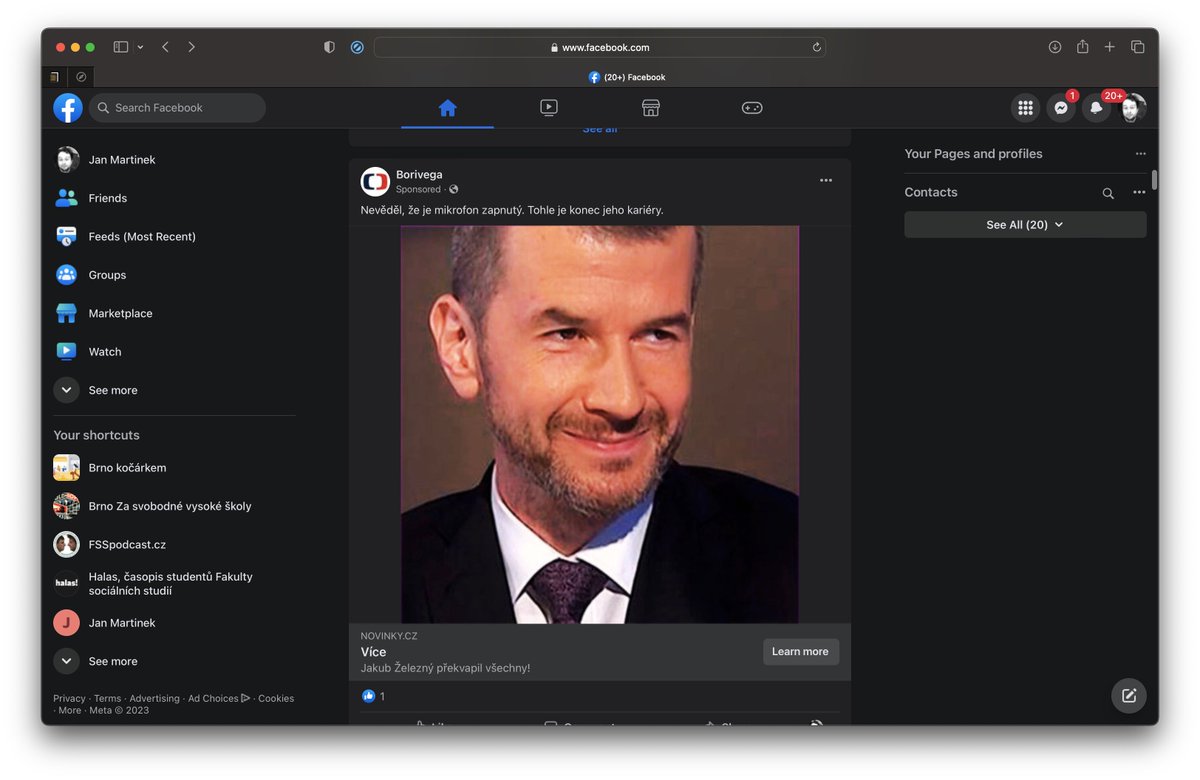Open the Terms footer link
The image size is (1200, 780).
click(107, 698)
